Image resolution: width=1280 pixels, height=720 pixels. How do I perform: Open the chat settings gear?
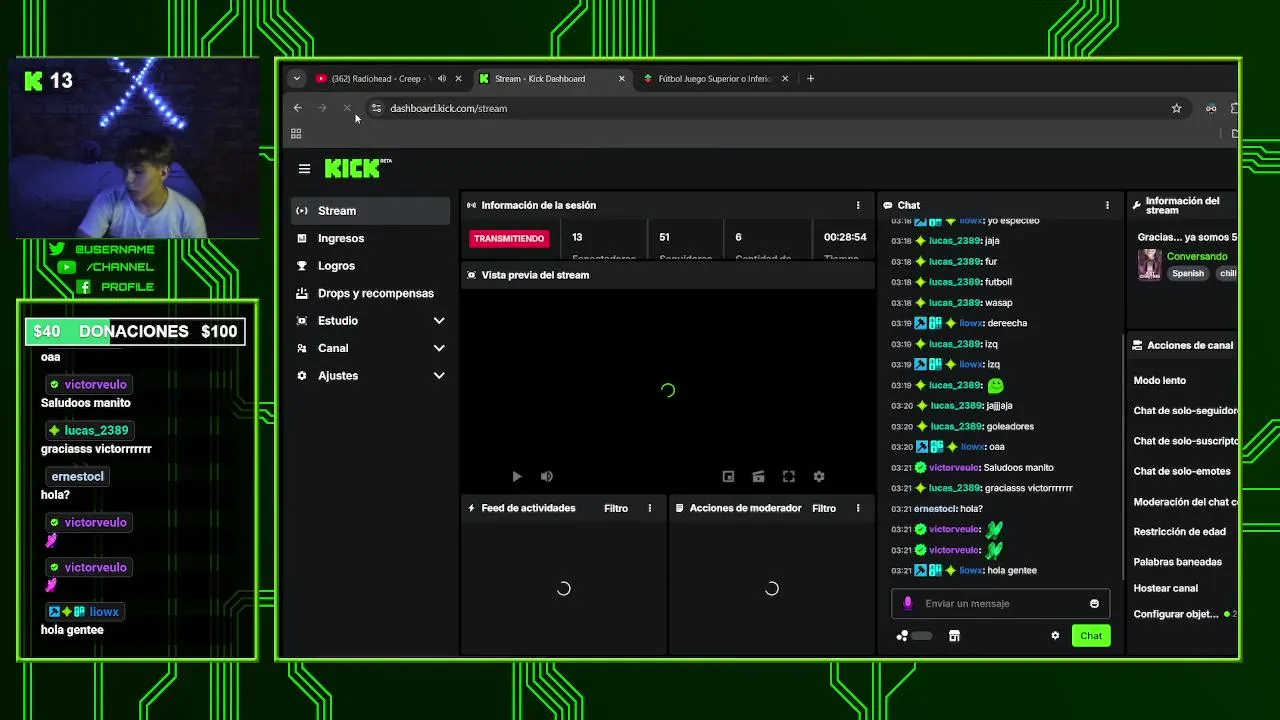pyautogui.click(x=1055, y=636)
